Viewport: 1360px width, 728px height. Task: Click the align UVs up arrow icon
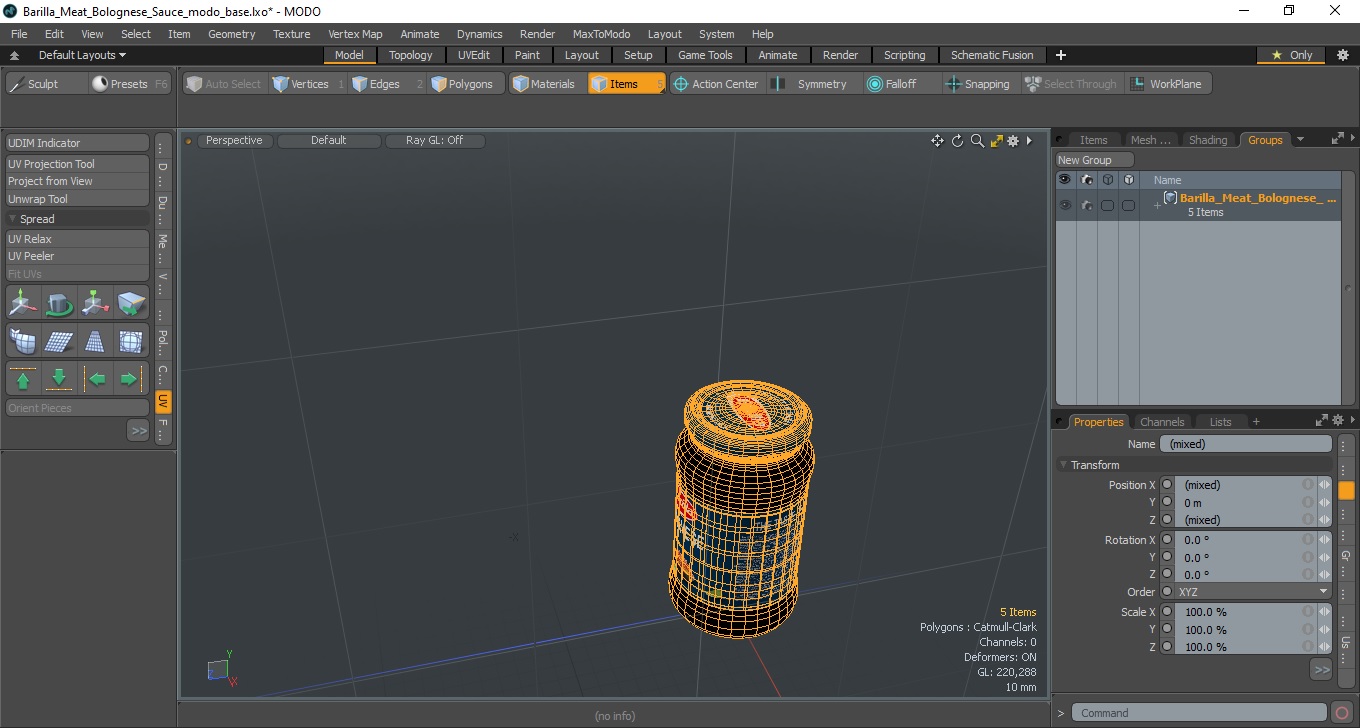click(24, 379)
